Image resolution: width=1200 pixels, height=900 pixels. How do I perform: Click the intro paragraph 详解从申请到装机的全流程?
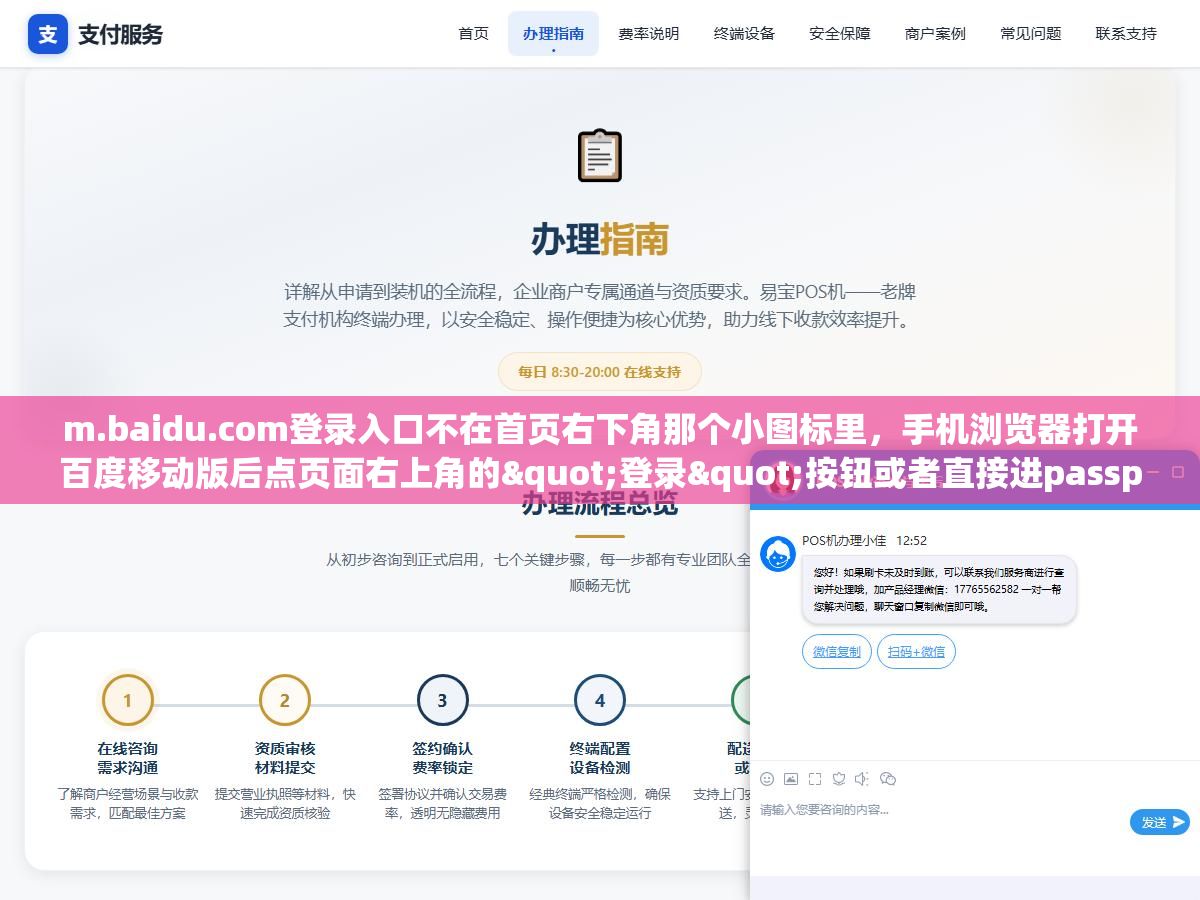[x=600, y=306]
